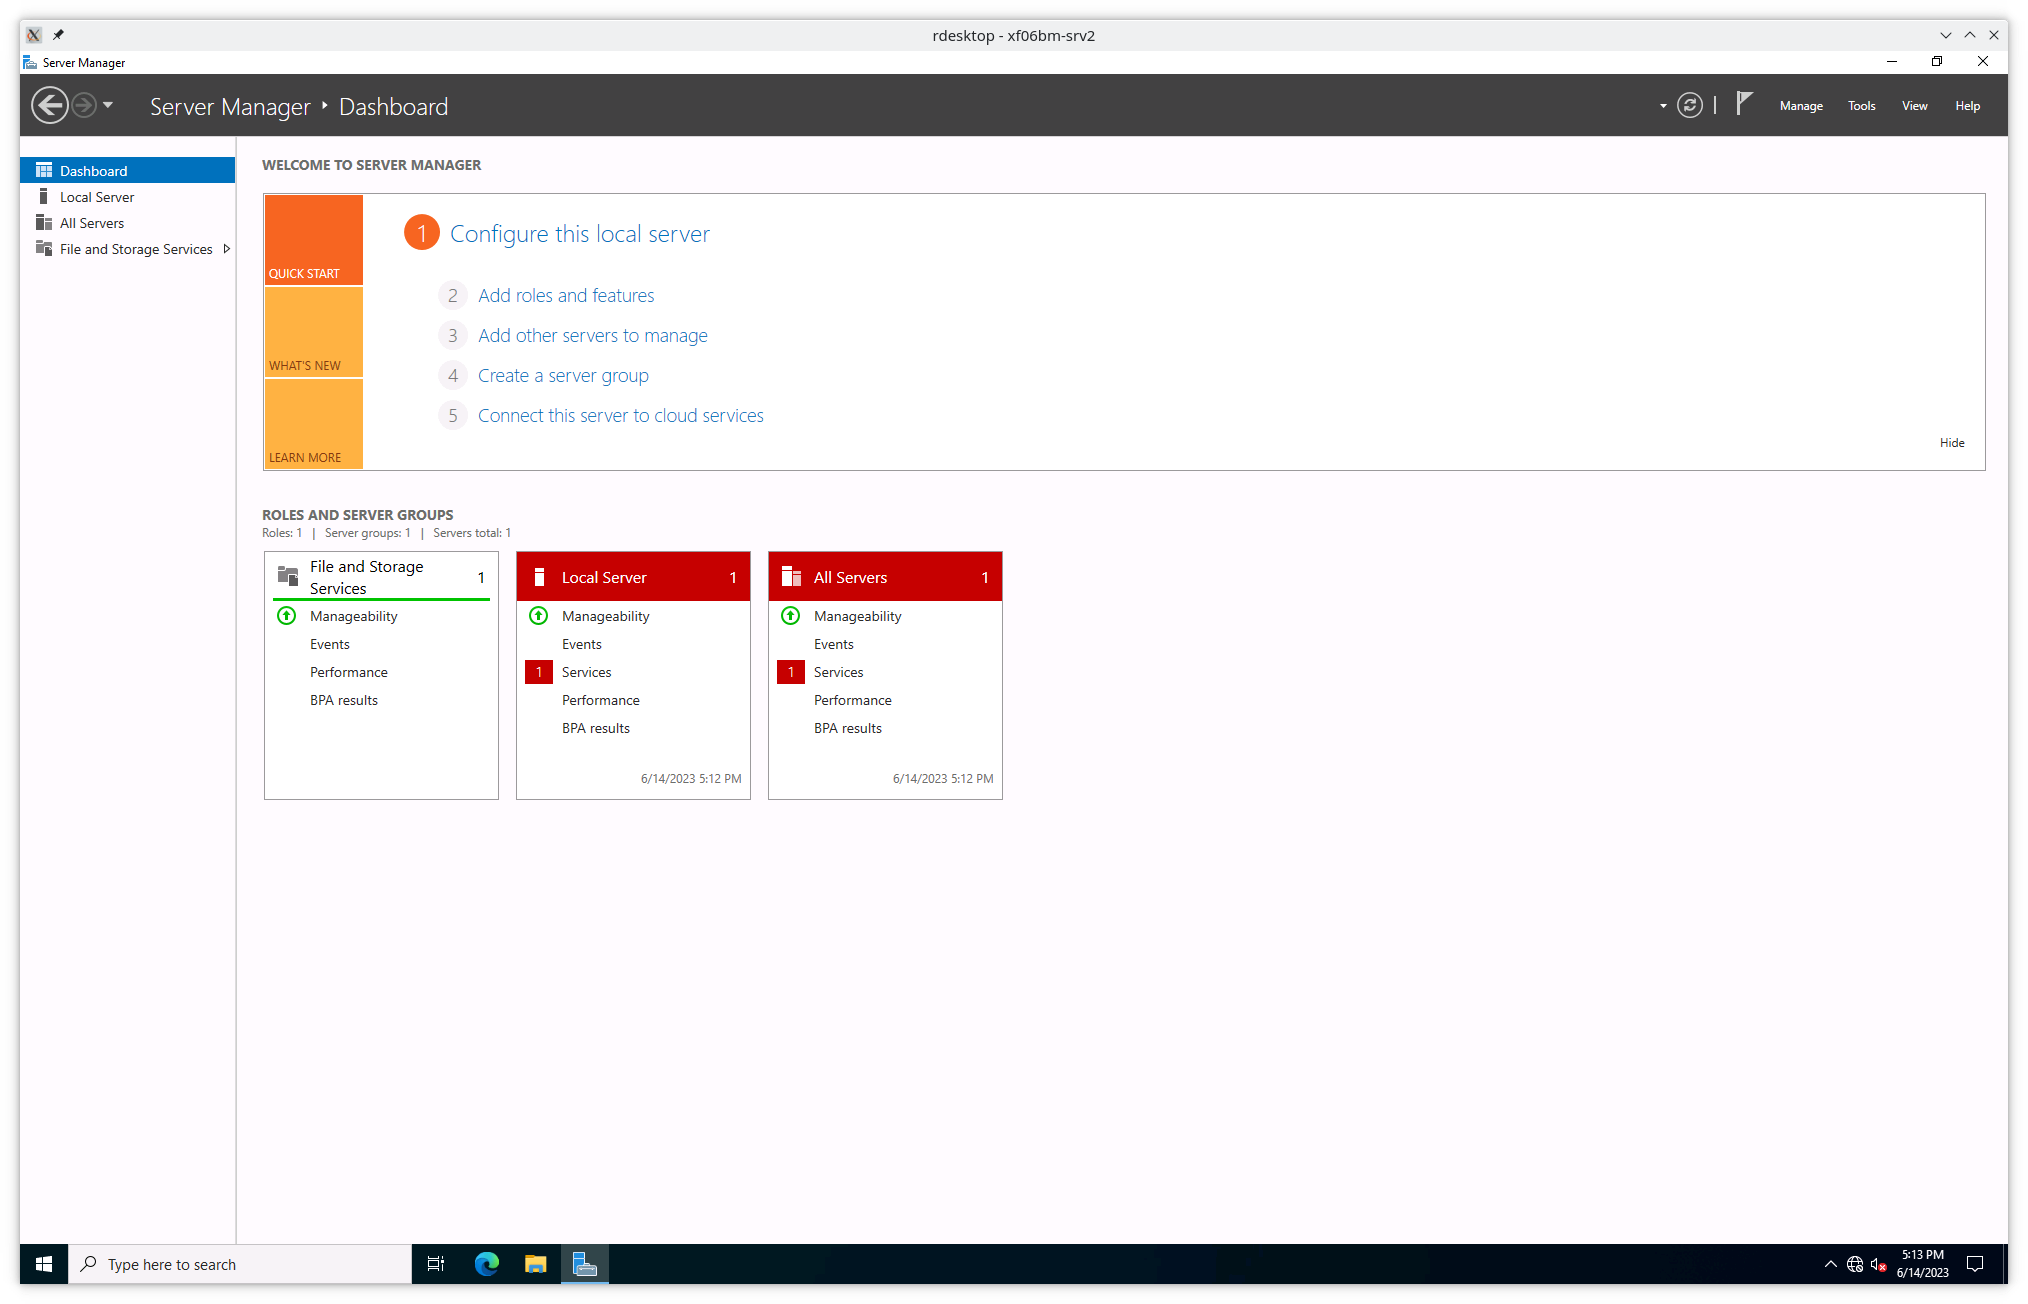
Task: Open File and Storage Services tile header
Action: click(x=381, y=577)
